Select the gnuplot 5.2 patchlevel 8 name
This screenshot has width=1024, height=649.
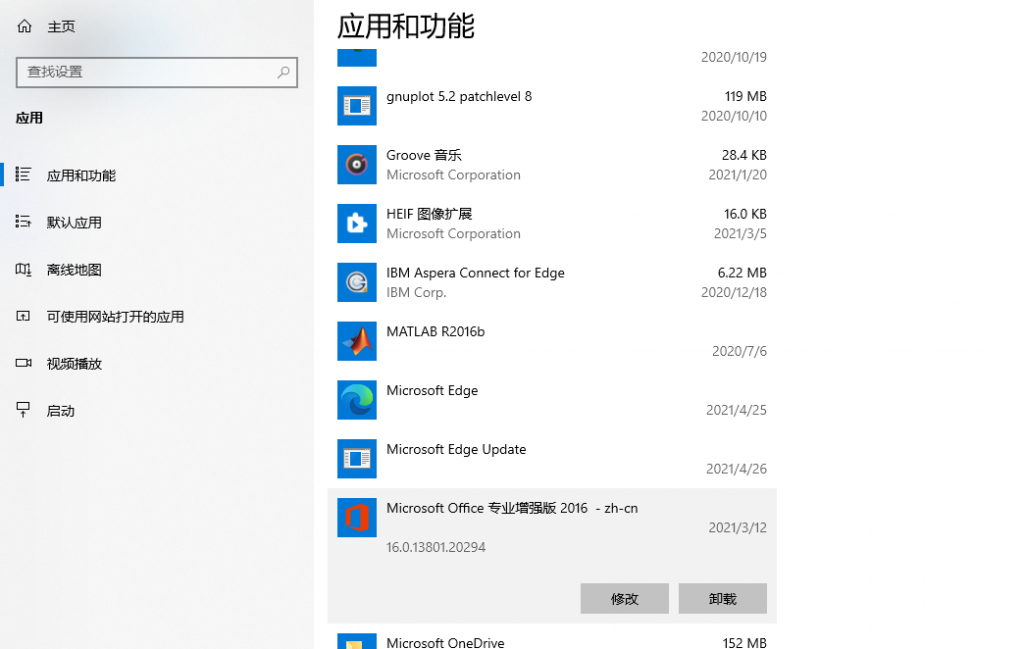click(459, 97)
